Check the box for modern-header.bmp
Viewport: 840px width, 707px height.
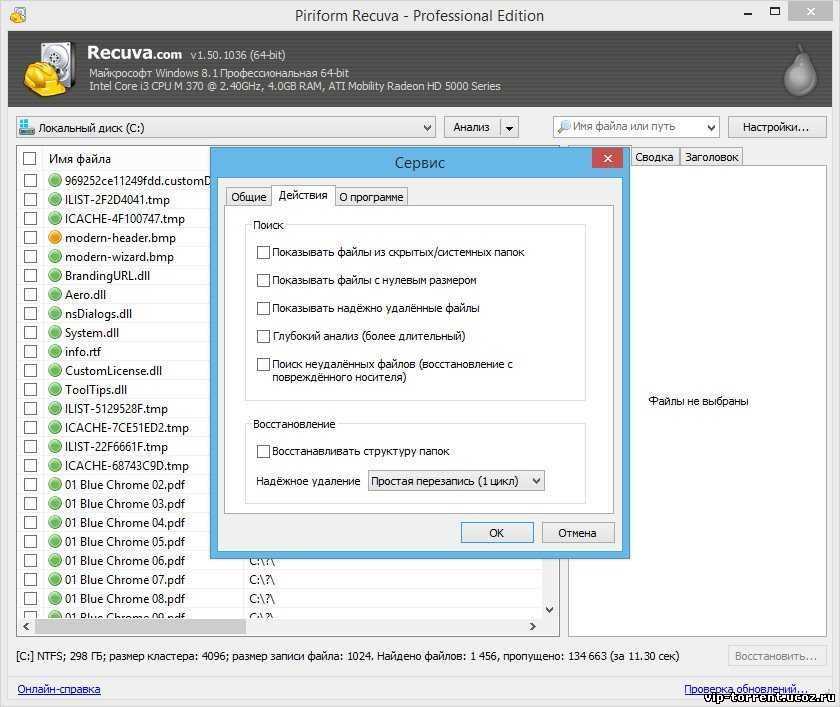(31, 237)
